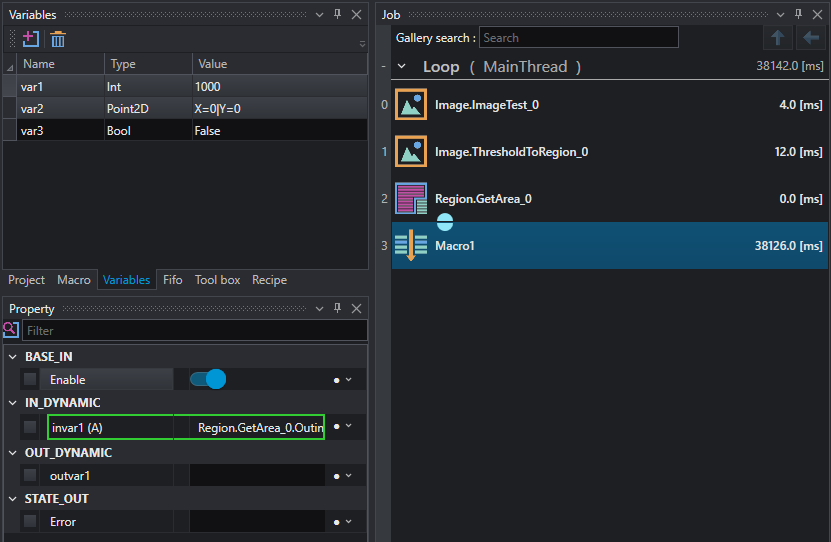831x542 pixels.
Task: Select the Image.ThresholdToRegion_0 tool icon
Action: pyautogui.click(x=411, y=152)
